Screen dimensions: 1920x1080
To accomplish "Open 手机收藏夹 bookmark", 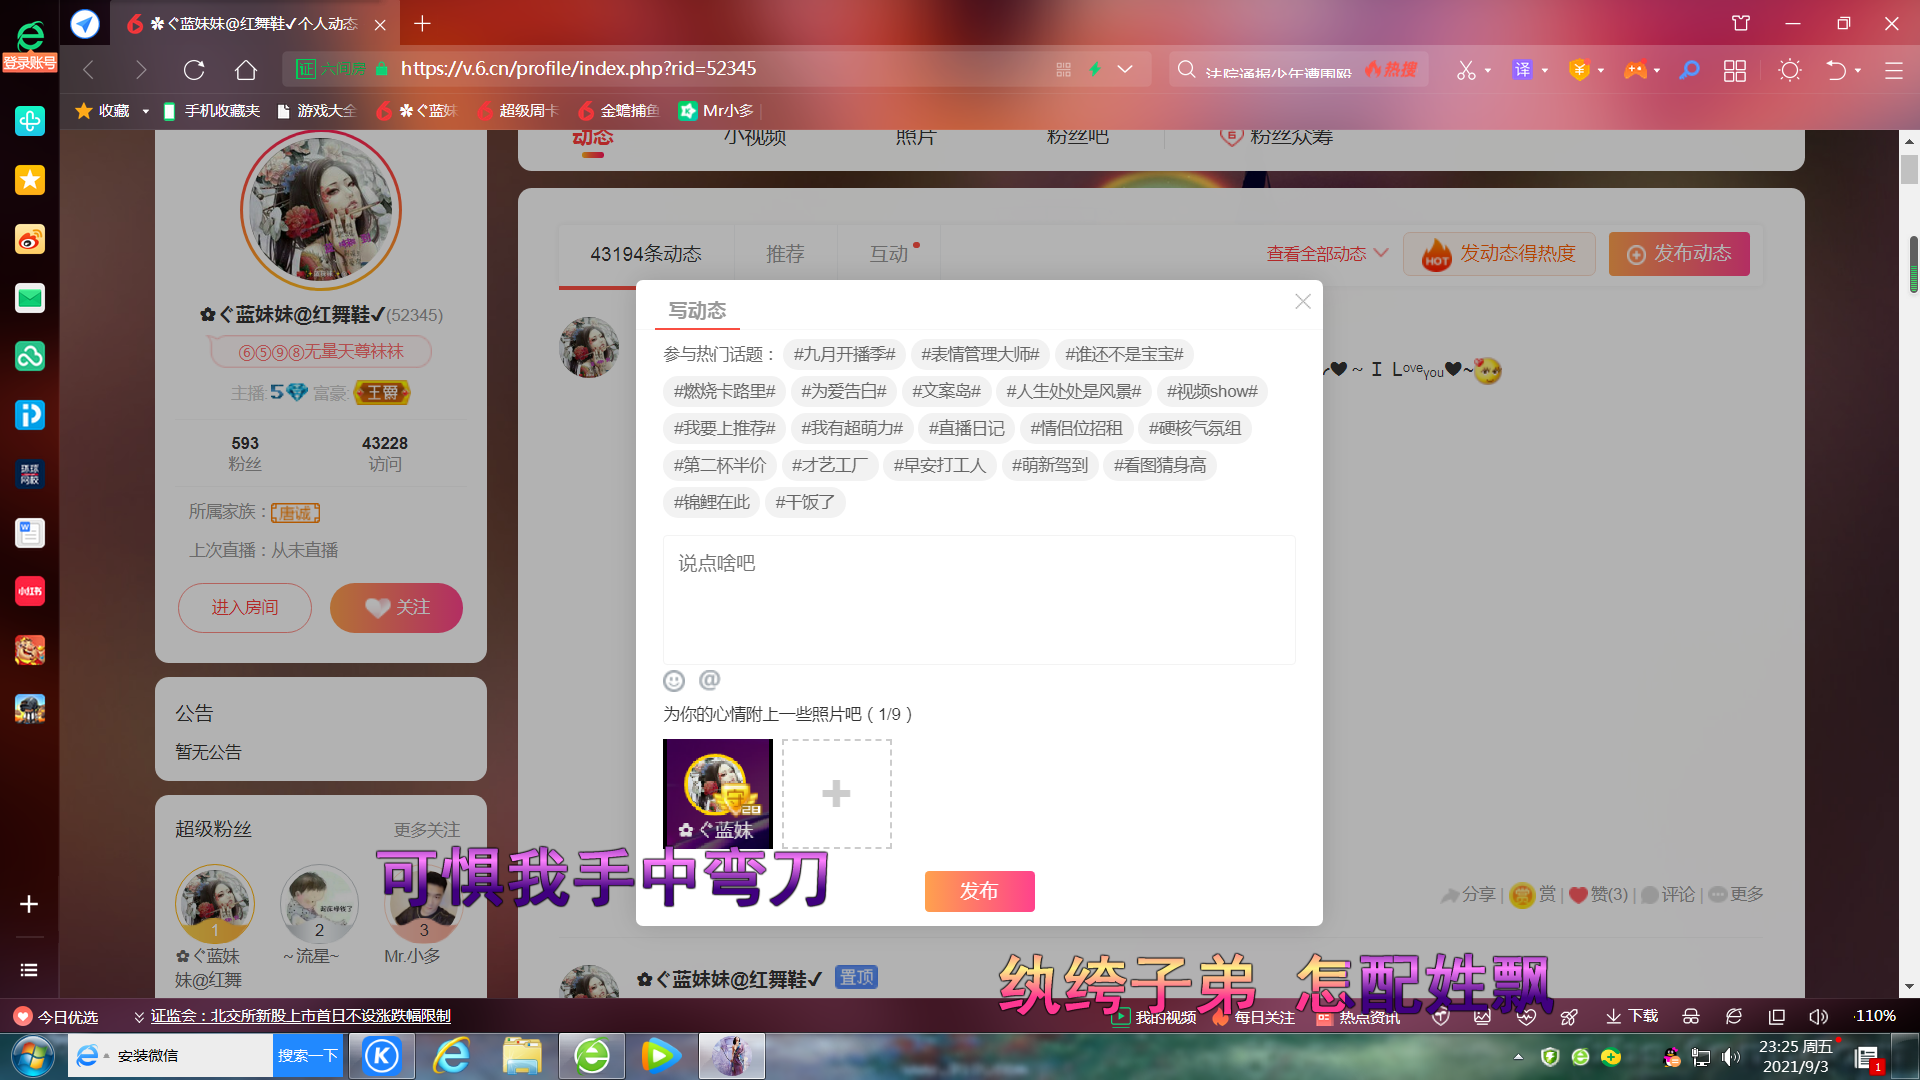I will coord(211,111).
